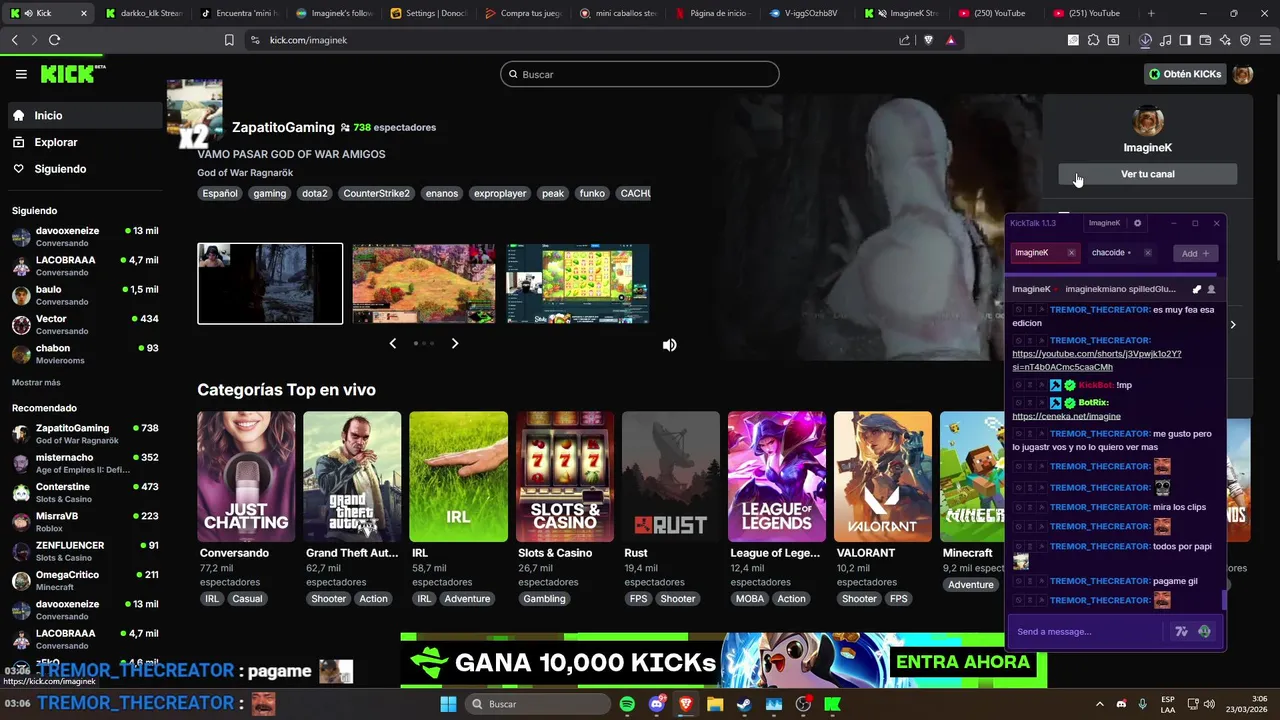The height and width of the screenshot is (720, 1280).
Task: Click the Send a message field in KickTalk
Action: [x=1088, y=632]
